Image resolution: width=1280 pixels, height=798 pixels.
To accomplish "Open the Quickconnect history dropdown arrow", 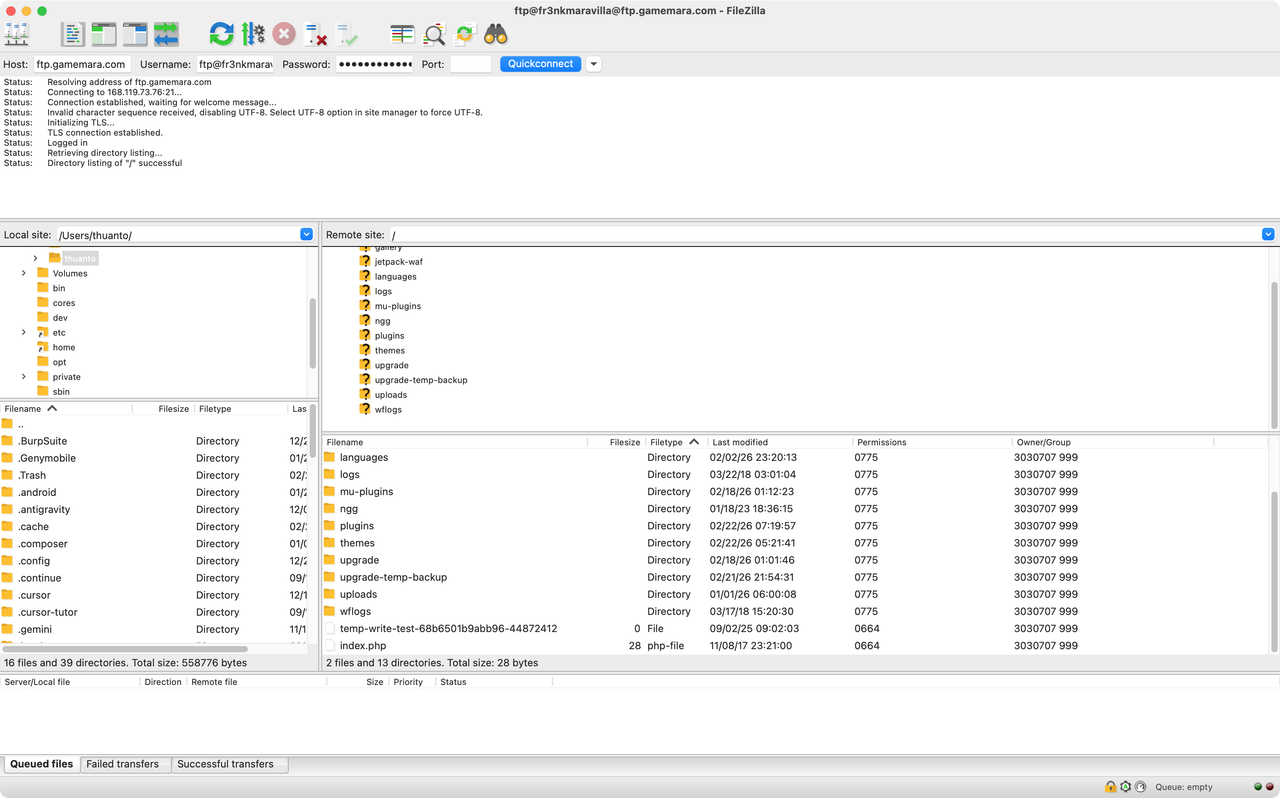I will (593, 64).
